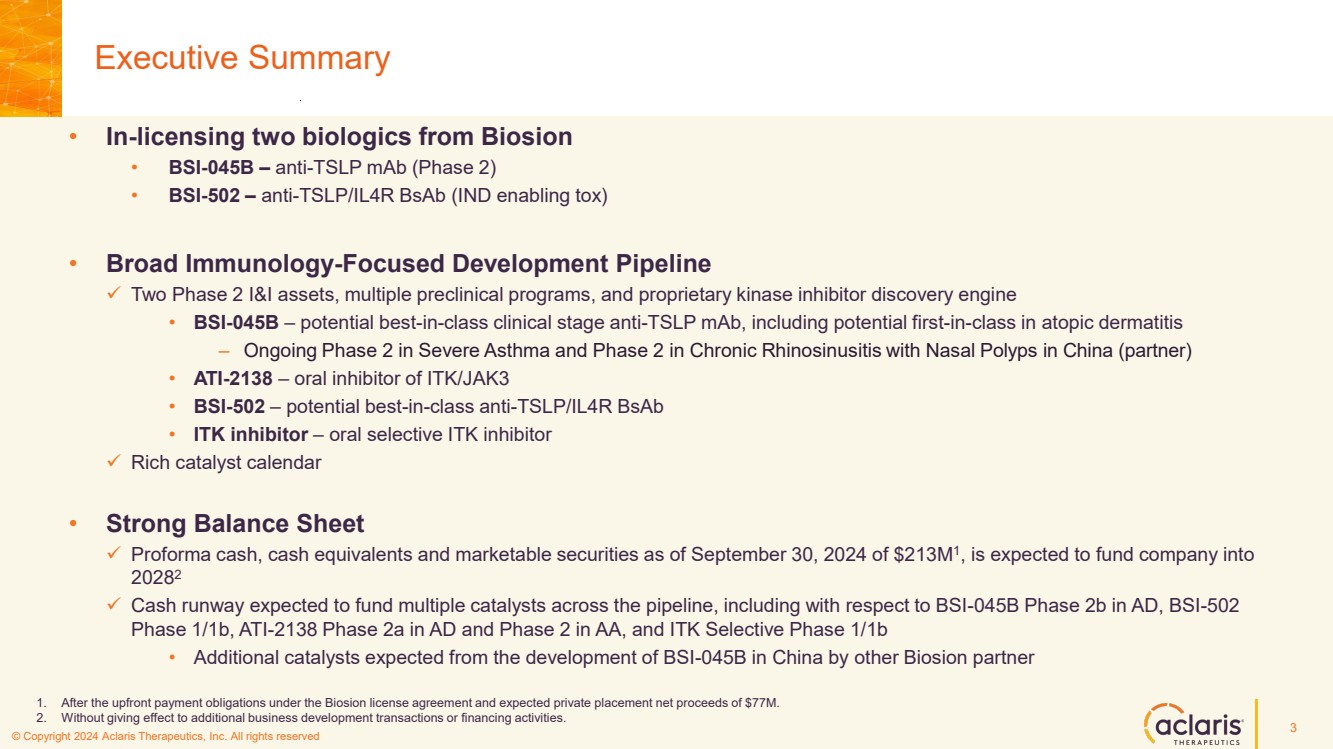Click the checkmark before "Proforma cash"
This screenshot has width=1333, height=749.
tap(113, 554)
